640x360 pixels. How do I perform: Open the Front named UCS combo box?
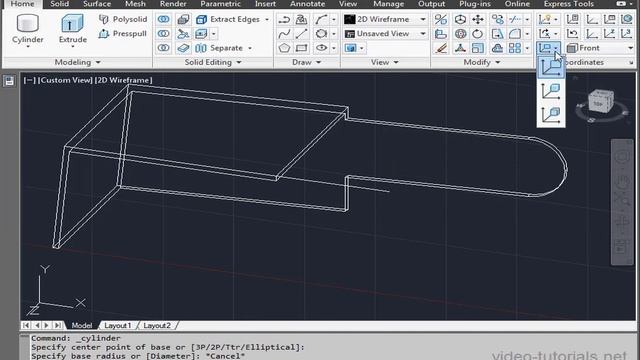[600, 48]
